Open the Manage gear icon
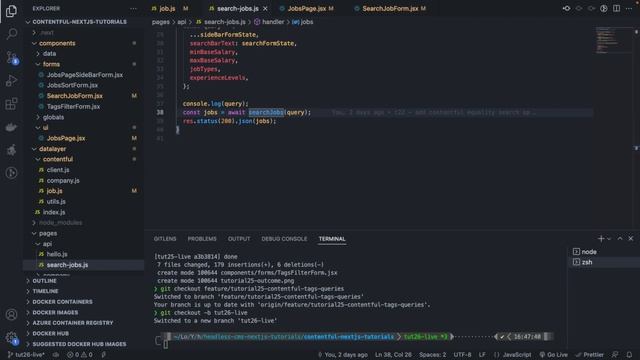640x360 pixels. point(11,338)
